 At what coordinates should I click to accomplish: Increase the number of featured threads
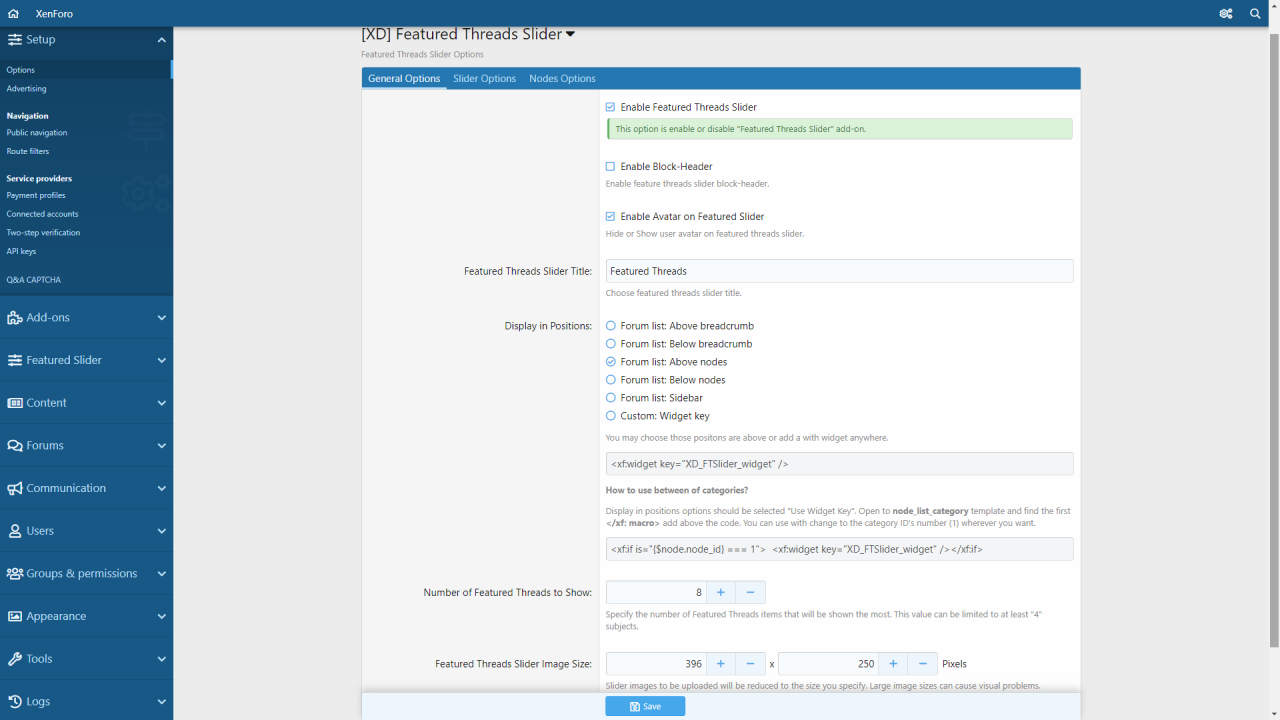click(720, 593)
